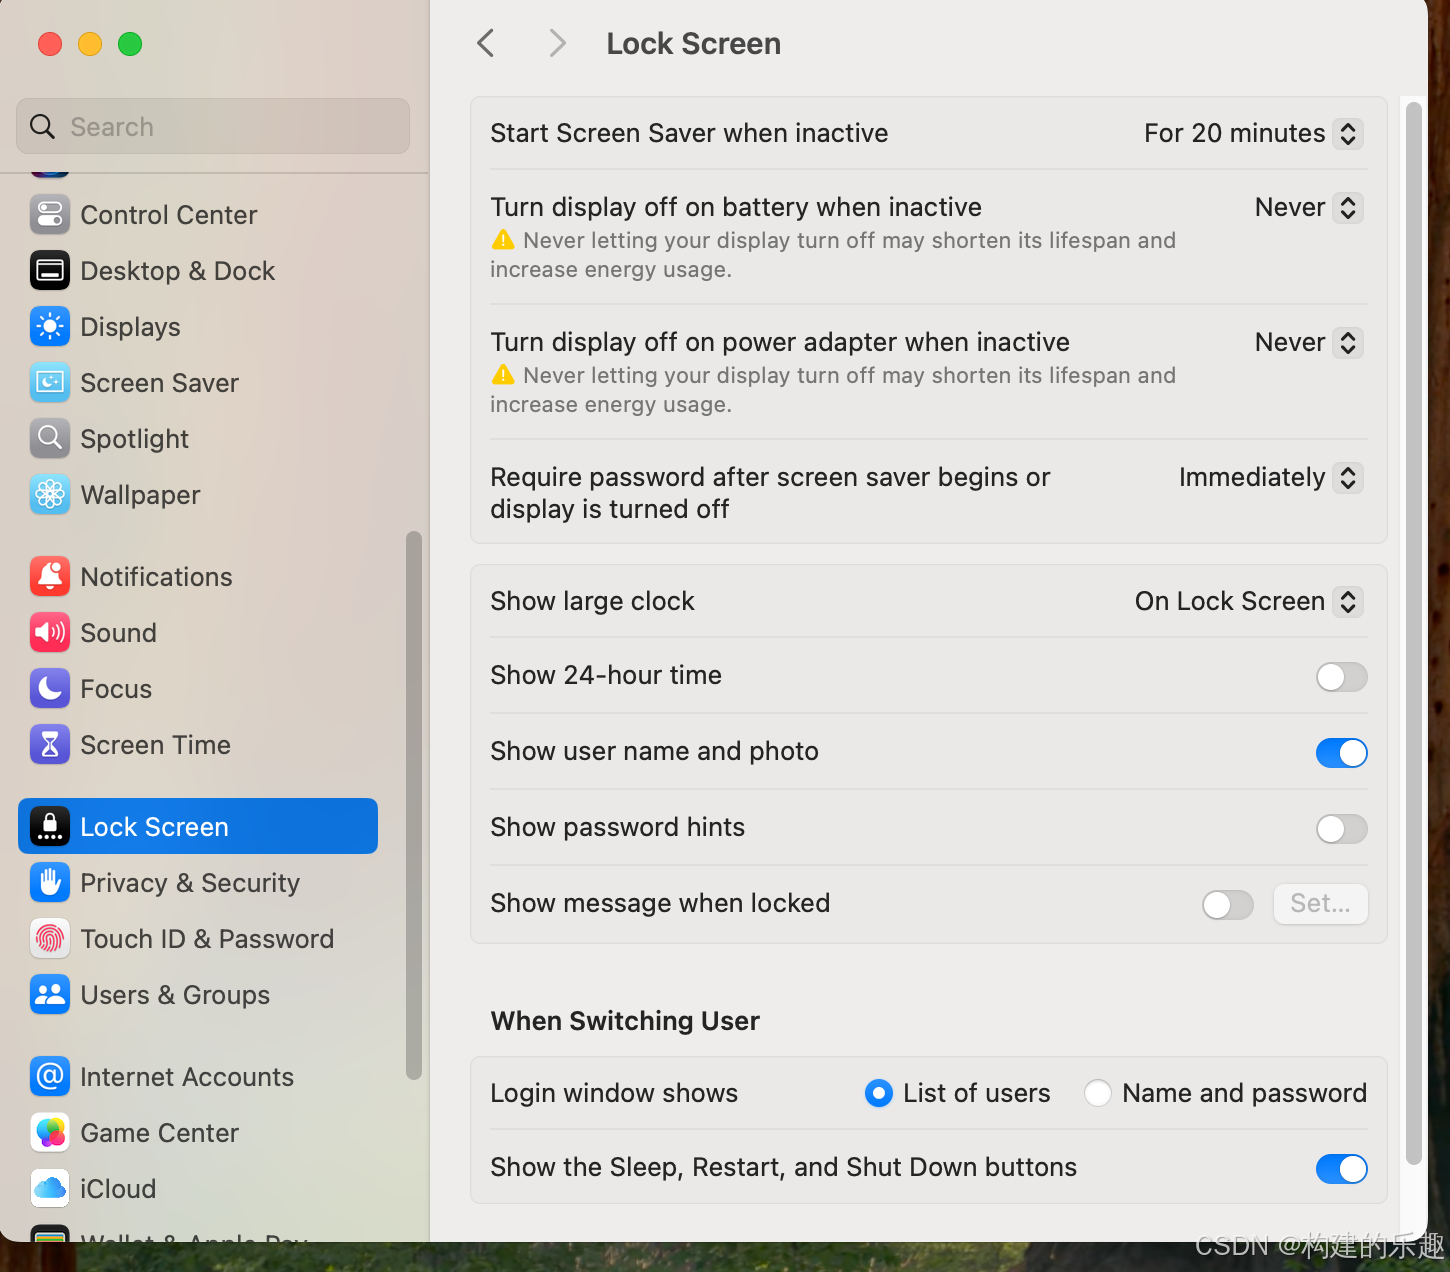Enable Show password hints switch
The width and height of the screenshot is (1450, 1272).
click(1341, 829)
